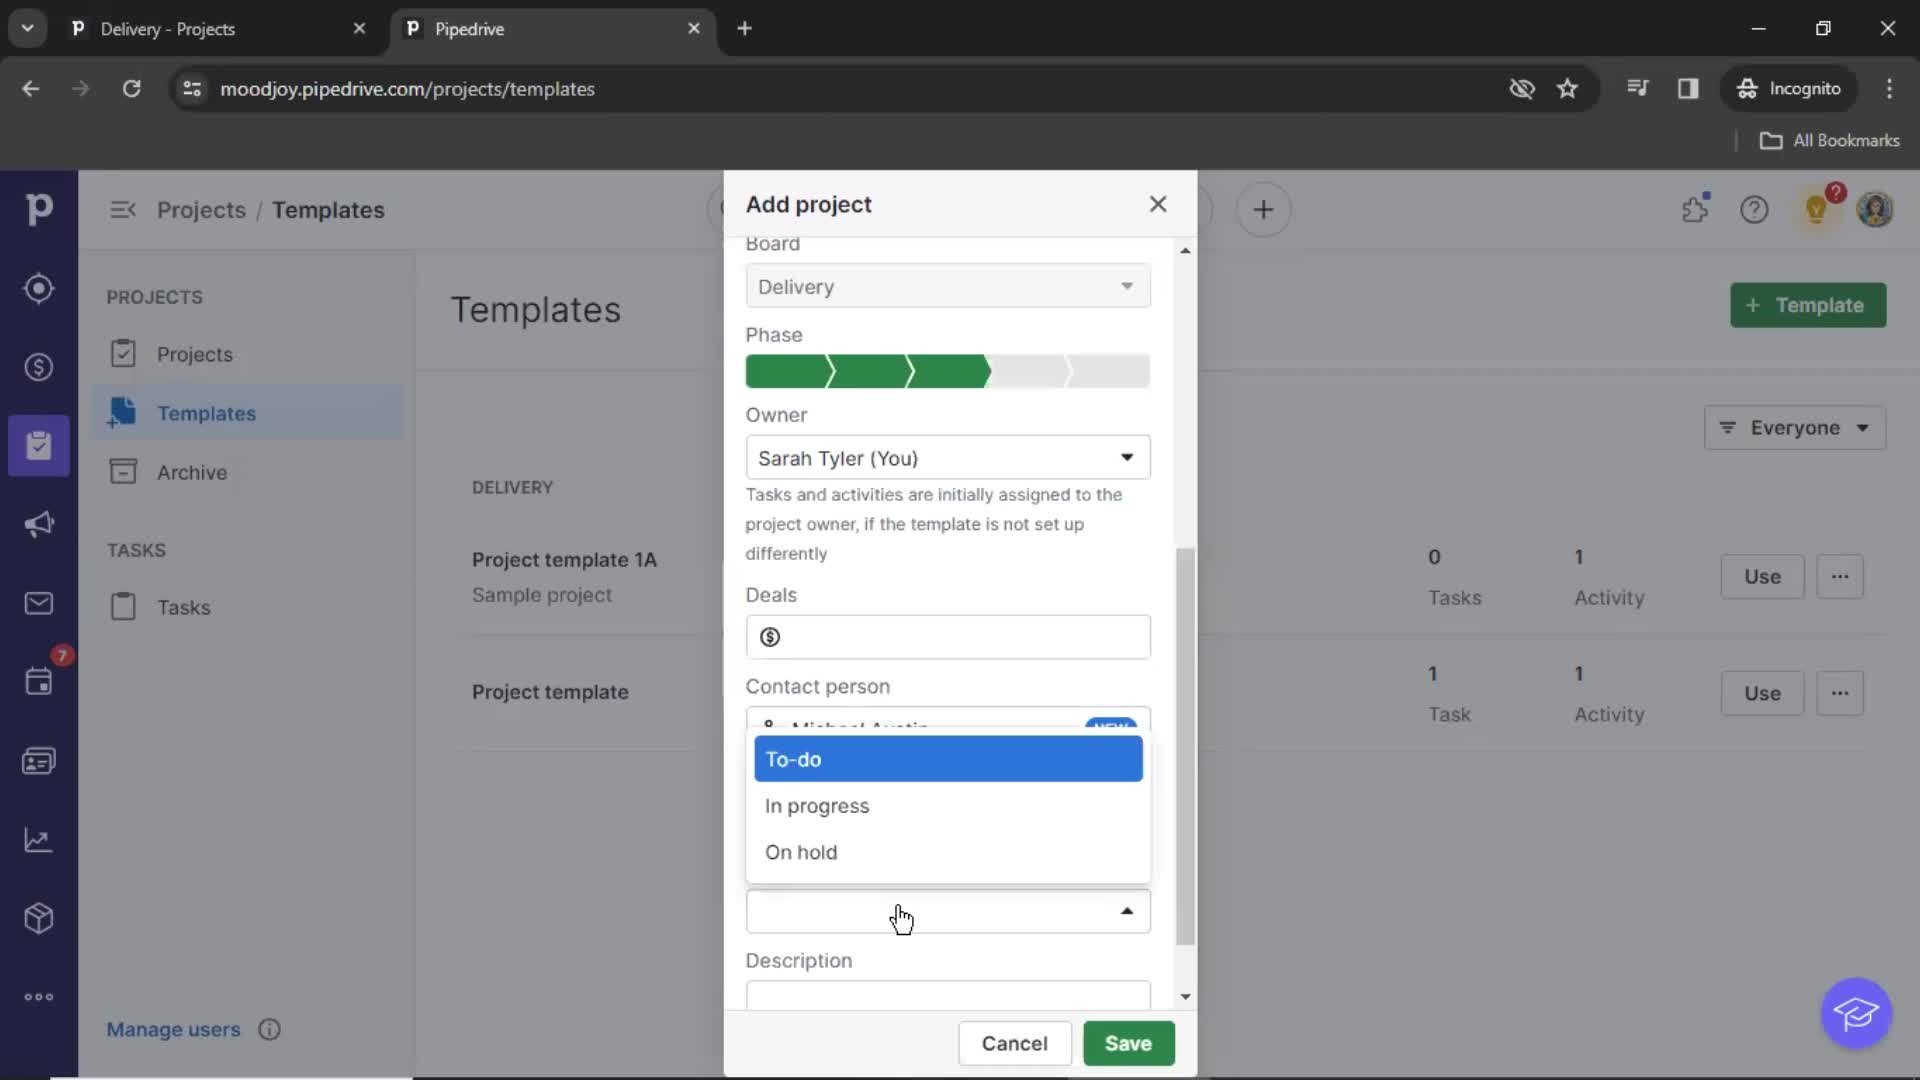Click the Add Template plus button

1808,305
